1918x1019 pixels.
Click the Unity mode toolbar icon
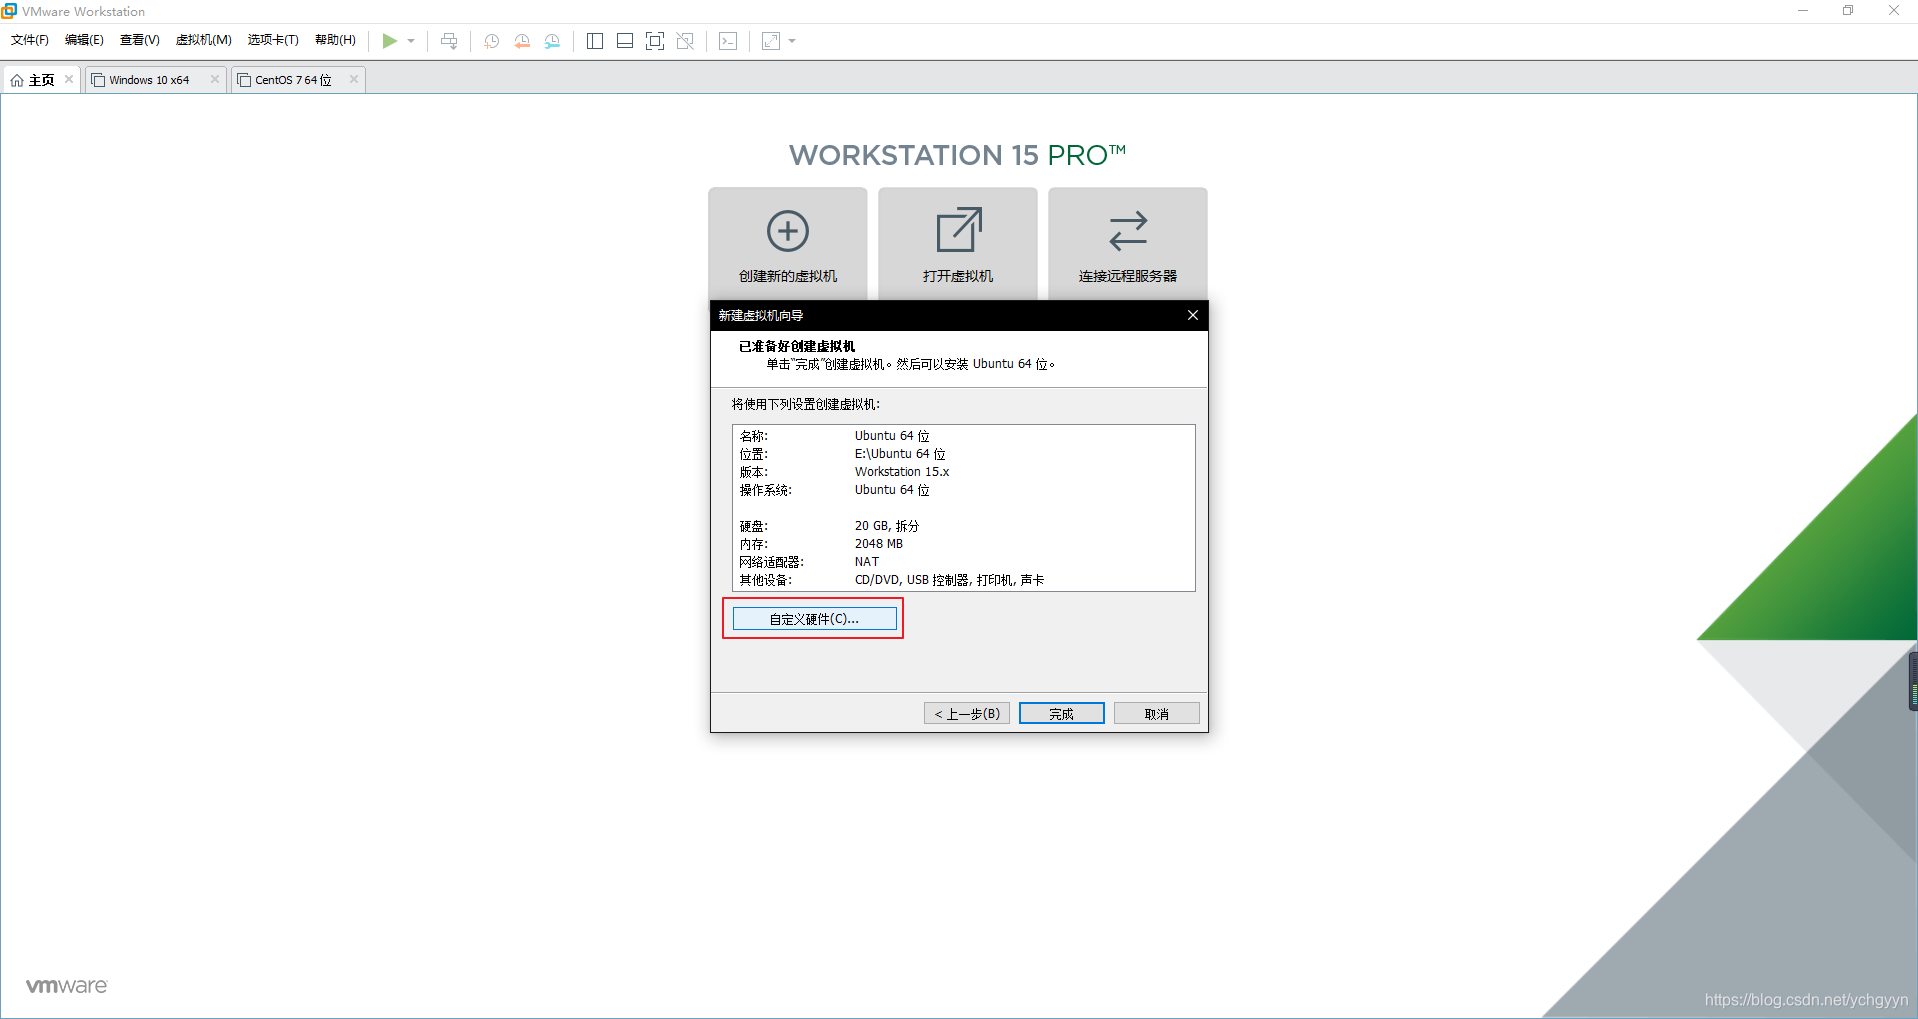tap(685, 41)
